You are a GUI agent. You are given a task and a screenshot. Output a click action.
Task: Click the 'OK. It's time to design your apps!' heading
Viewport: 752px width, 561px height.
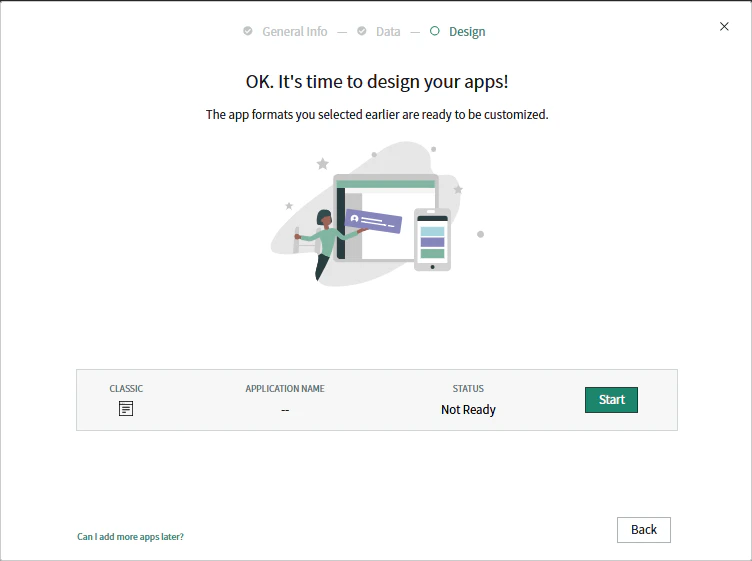pos(377,82)
